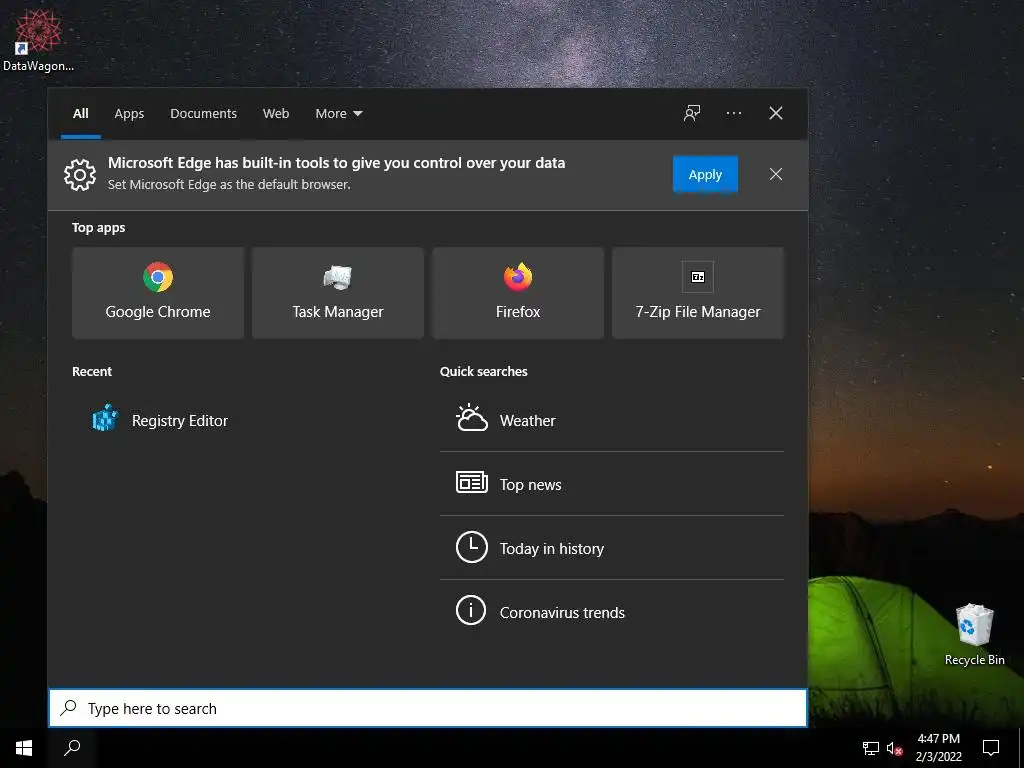The height and width of the screenshot is (768, 1024).
Task: Open Firefox from Top apps
Action: pos(518,293)
